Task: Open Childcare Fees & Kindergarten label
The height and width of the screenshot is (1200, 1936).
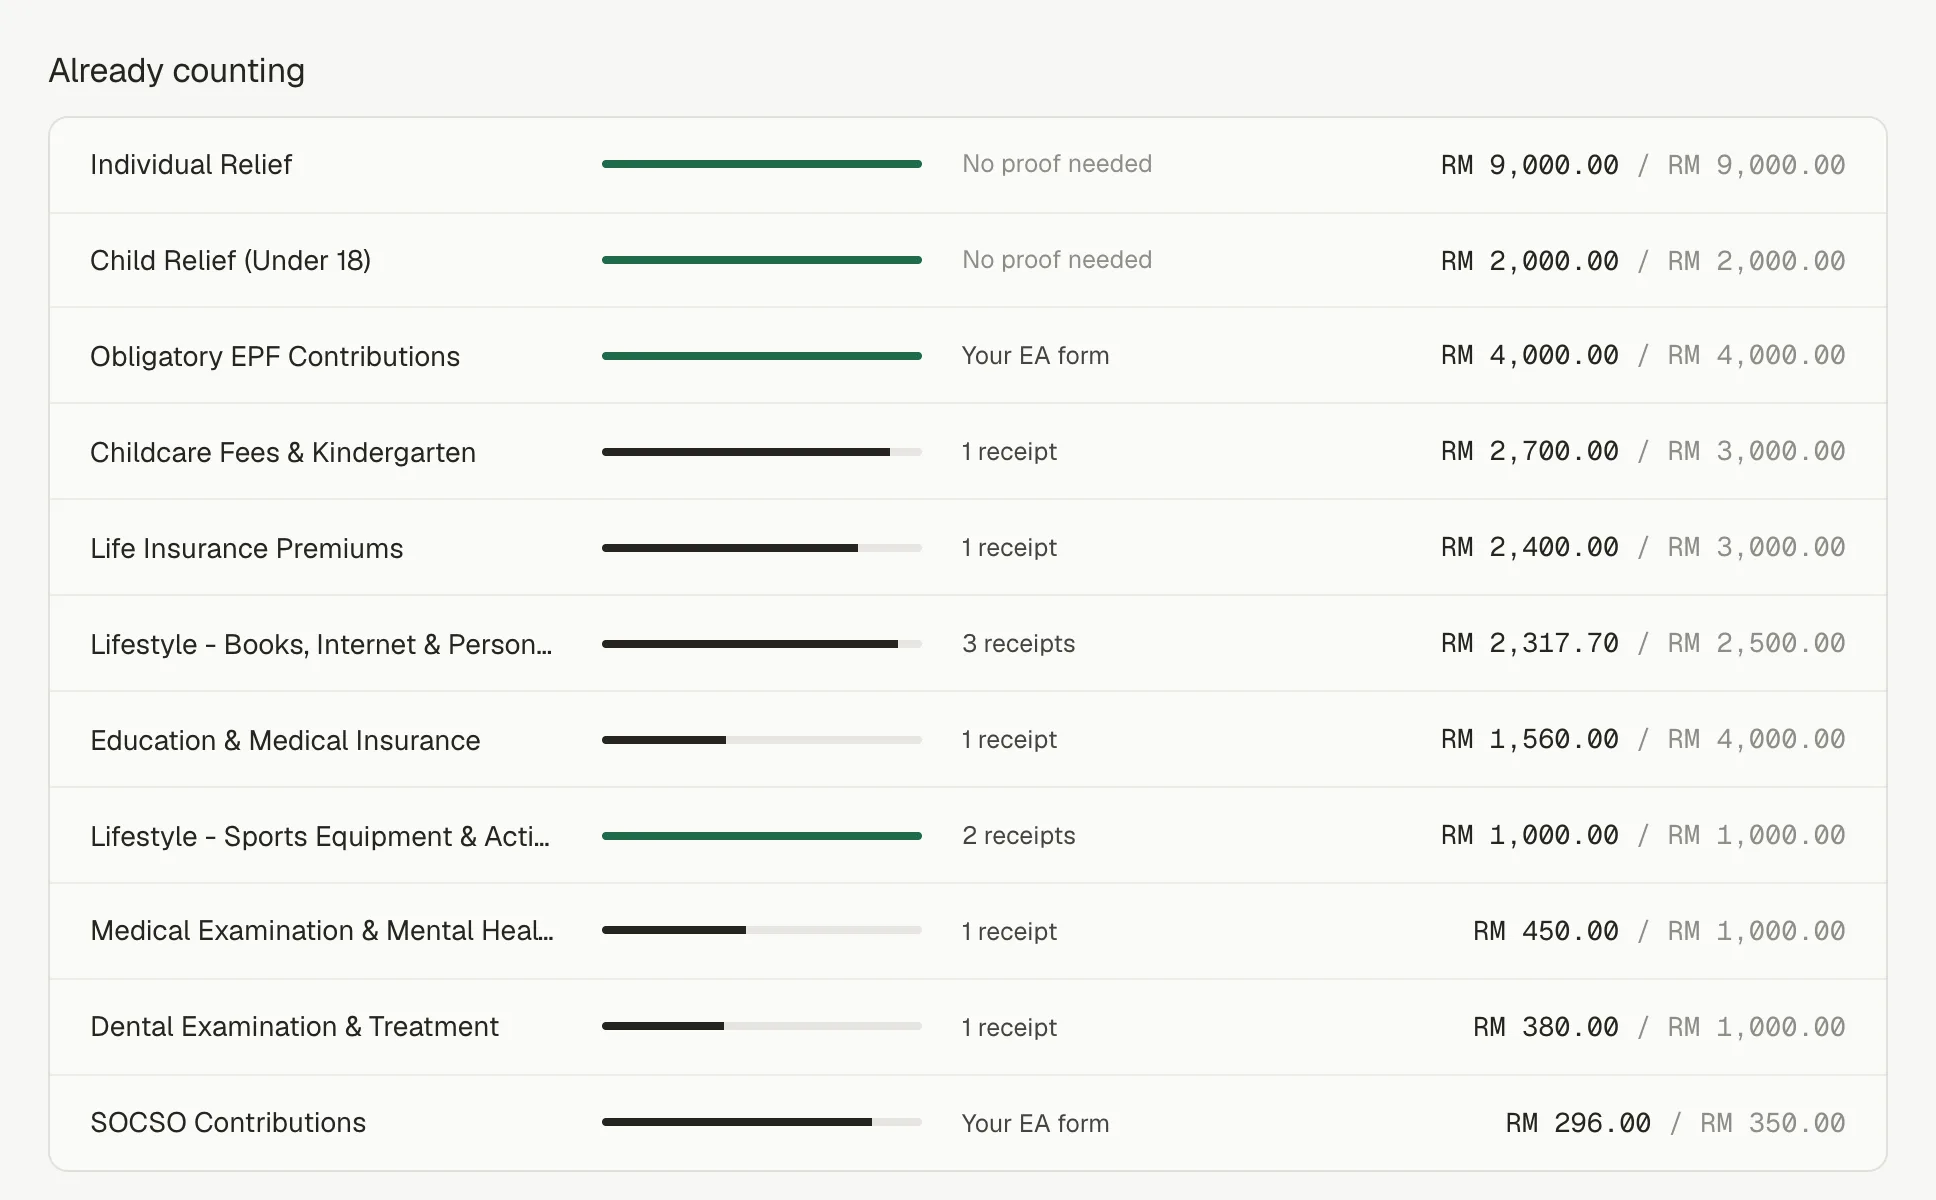Action: [x=283, y=452]
